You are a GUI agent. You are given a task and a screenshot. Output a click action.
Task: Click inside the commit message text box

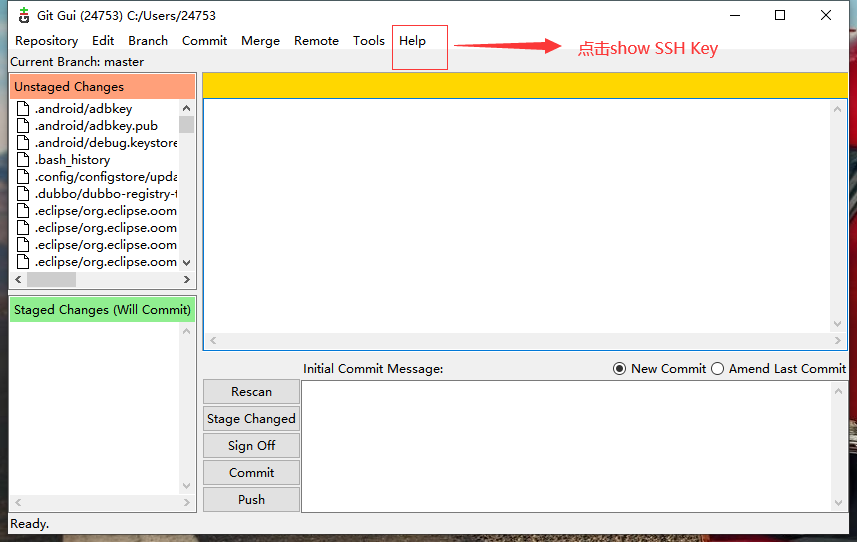coord(566,446)
